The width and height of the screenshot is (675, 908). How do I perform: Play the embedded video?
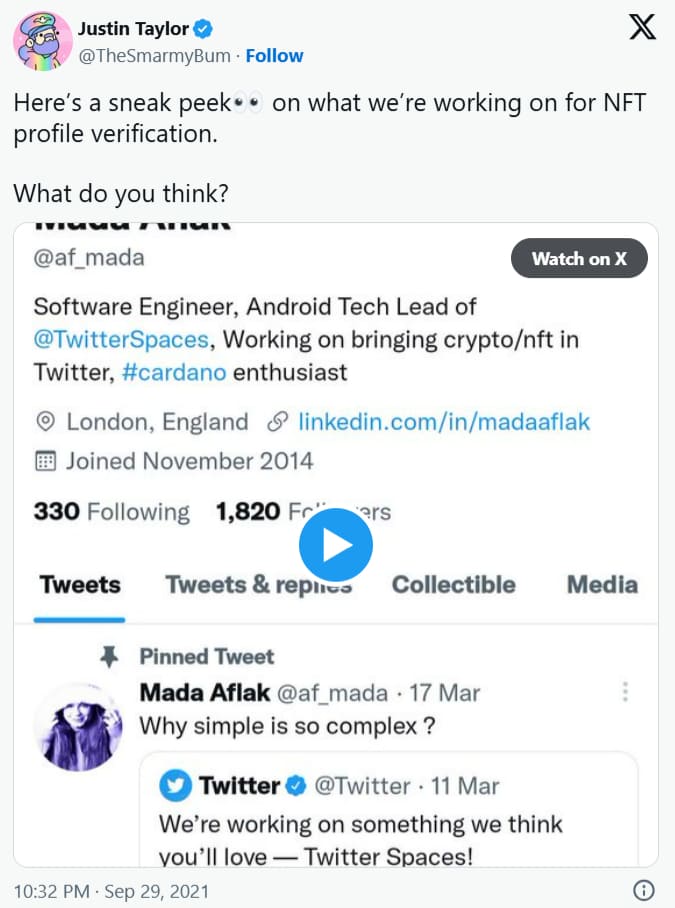point(336,545)
